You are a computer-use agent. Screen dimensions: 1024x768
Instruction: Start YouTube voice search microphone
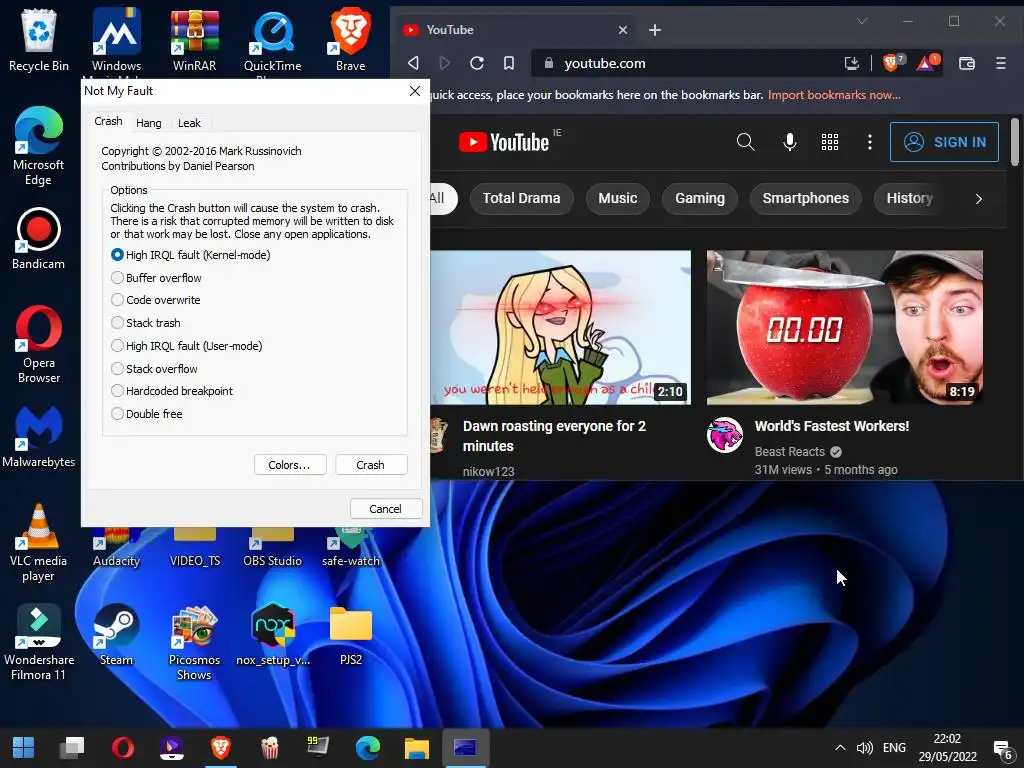pos(790,142)
